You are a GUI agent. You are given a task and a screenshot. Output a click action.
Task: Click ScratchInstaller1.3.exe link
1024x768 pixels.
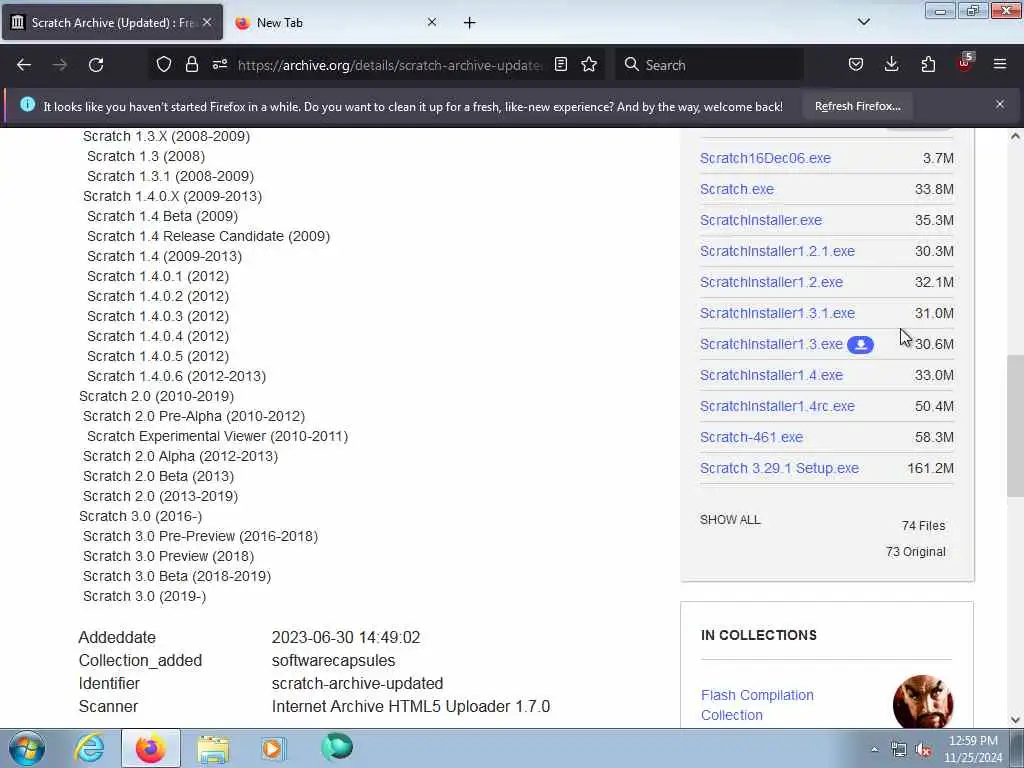pos(771,344)
